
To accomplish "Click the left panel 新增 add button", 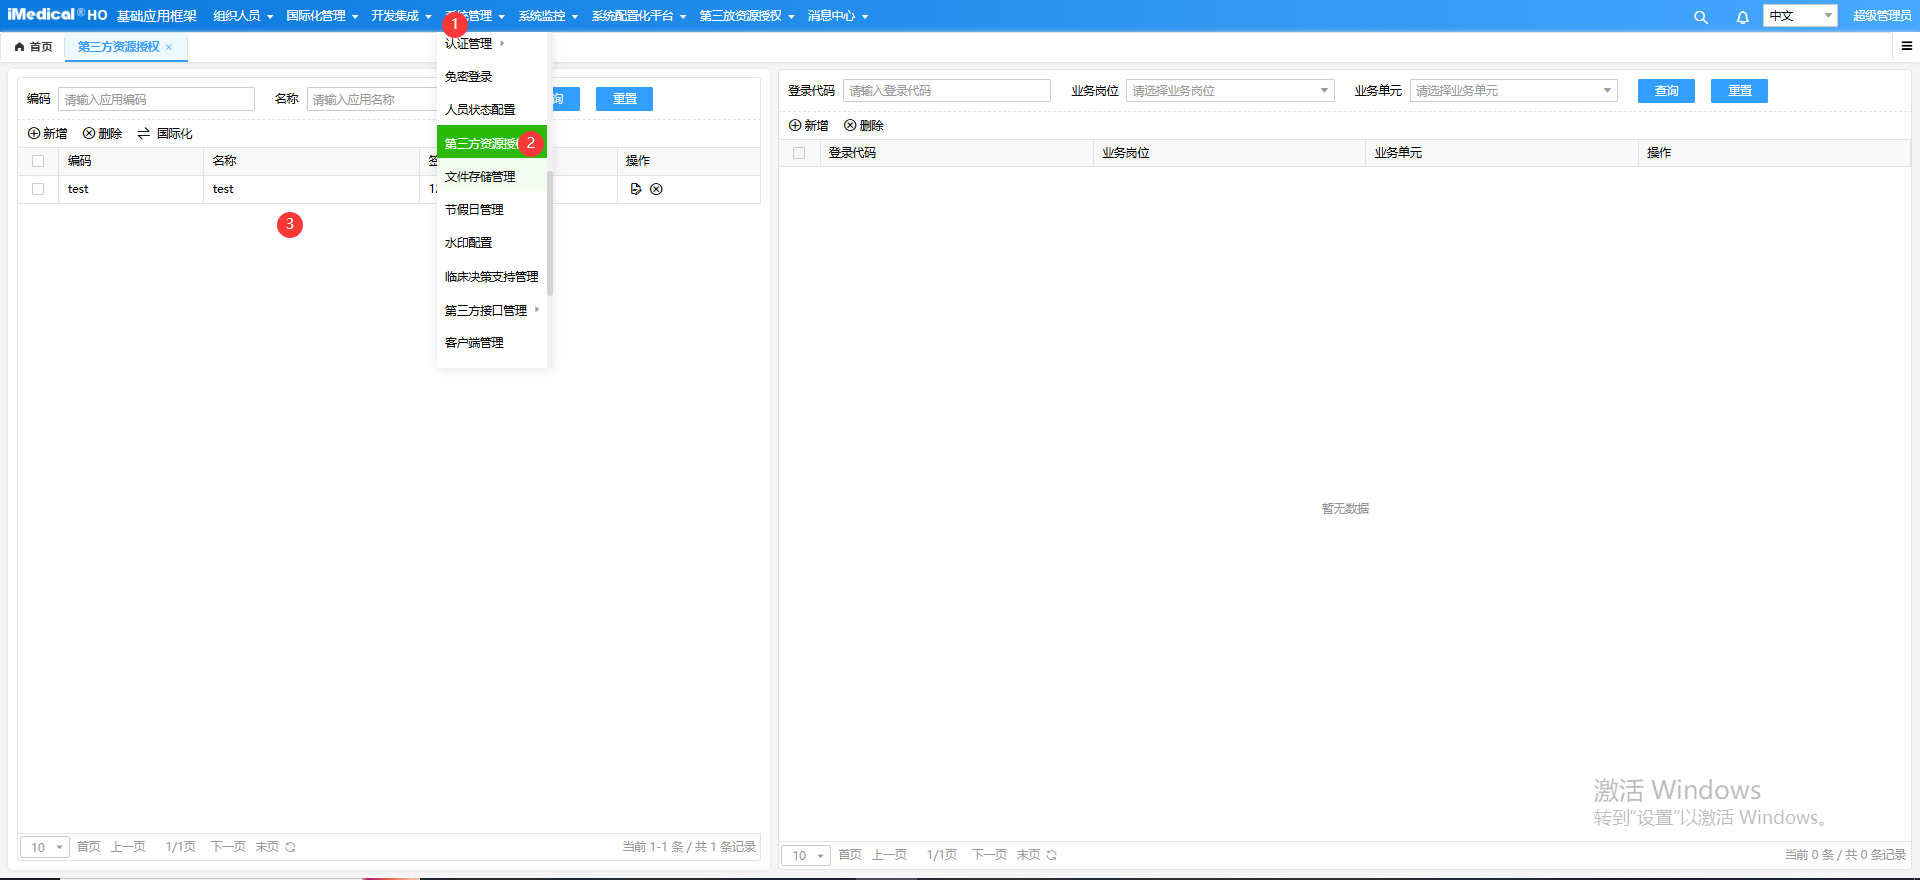I will tap(47, 133).
